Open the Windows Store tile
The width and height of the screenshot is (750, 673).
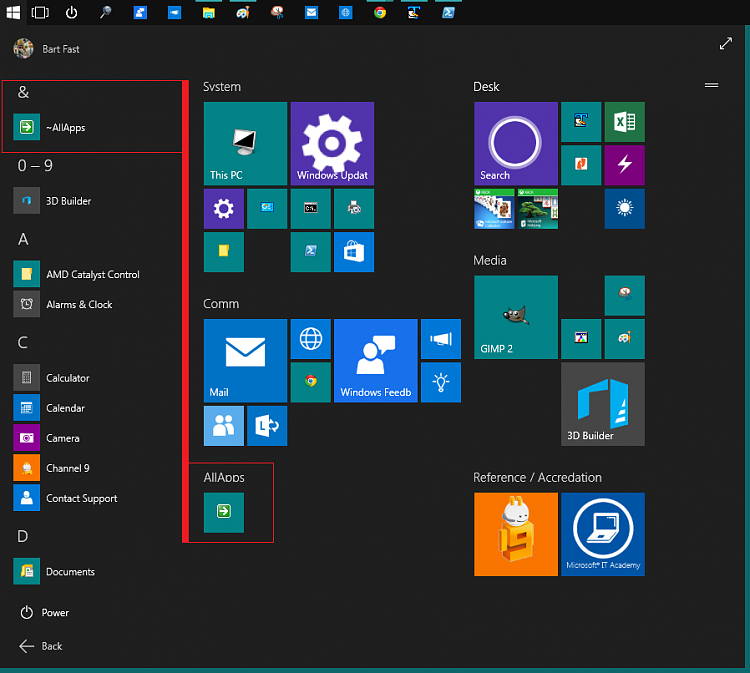click(354, 252)
